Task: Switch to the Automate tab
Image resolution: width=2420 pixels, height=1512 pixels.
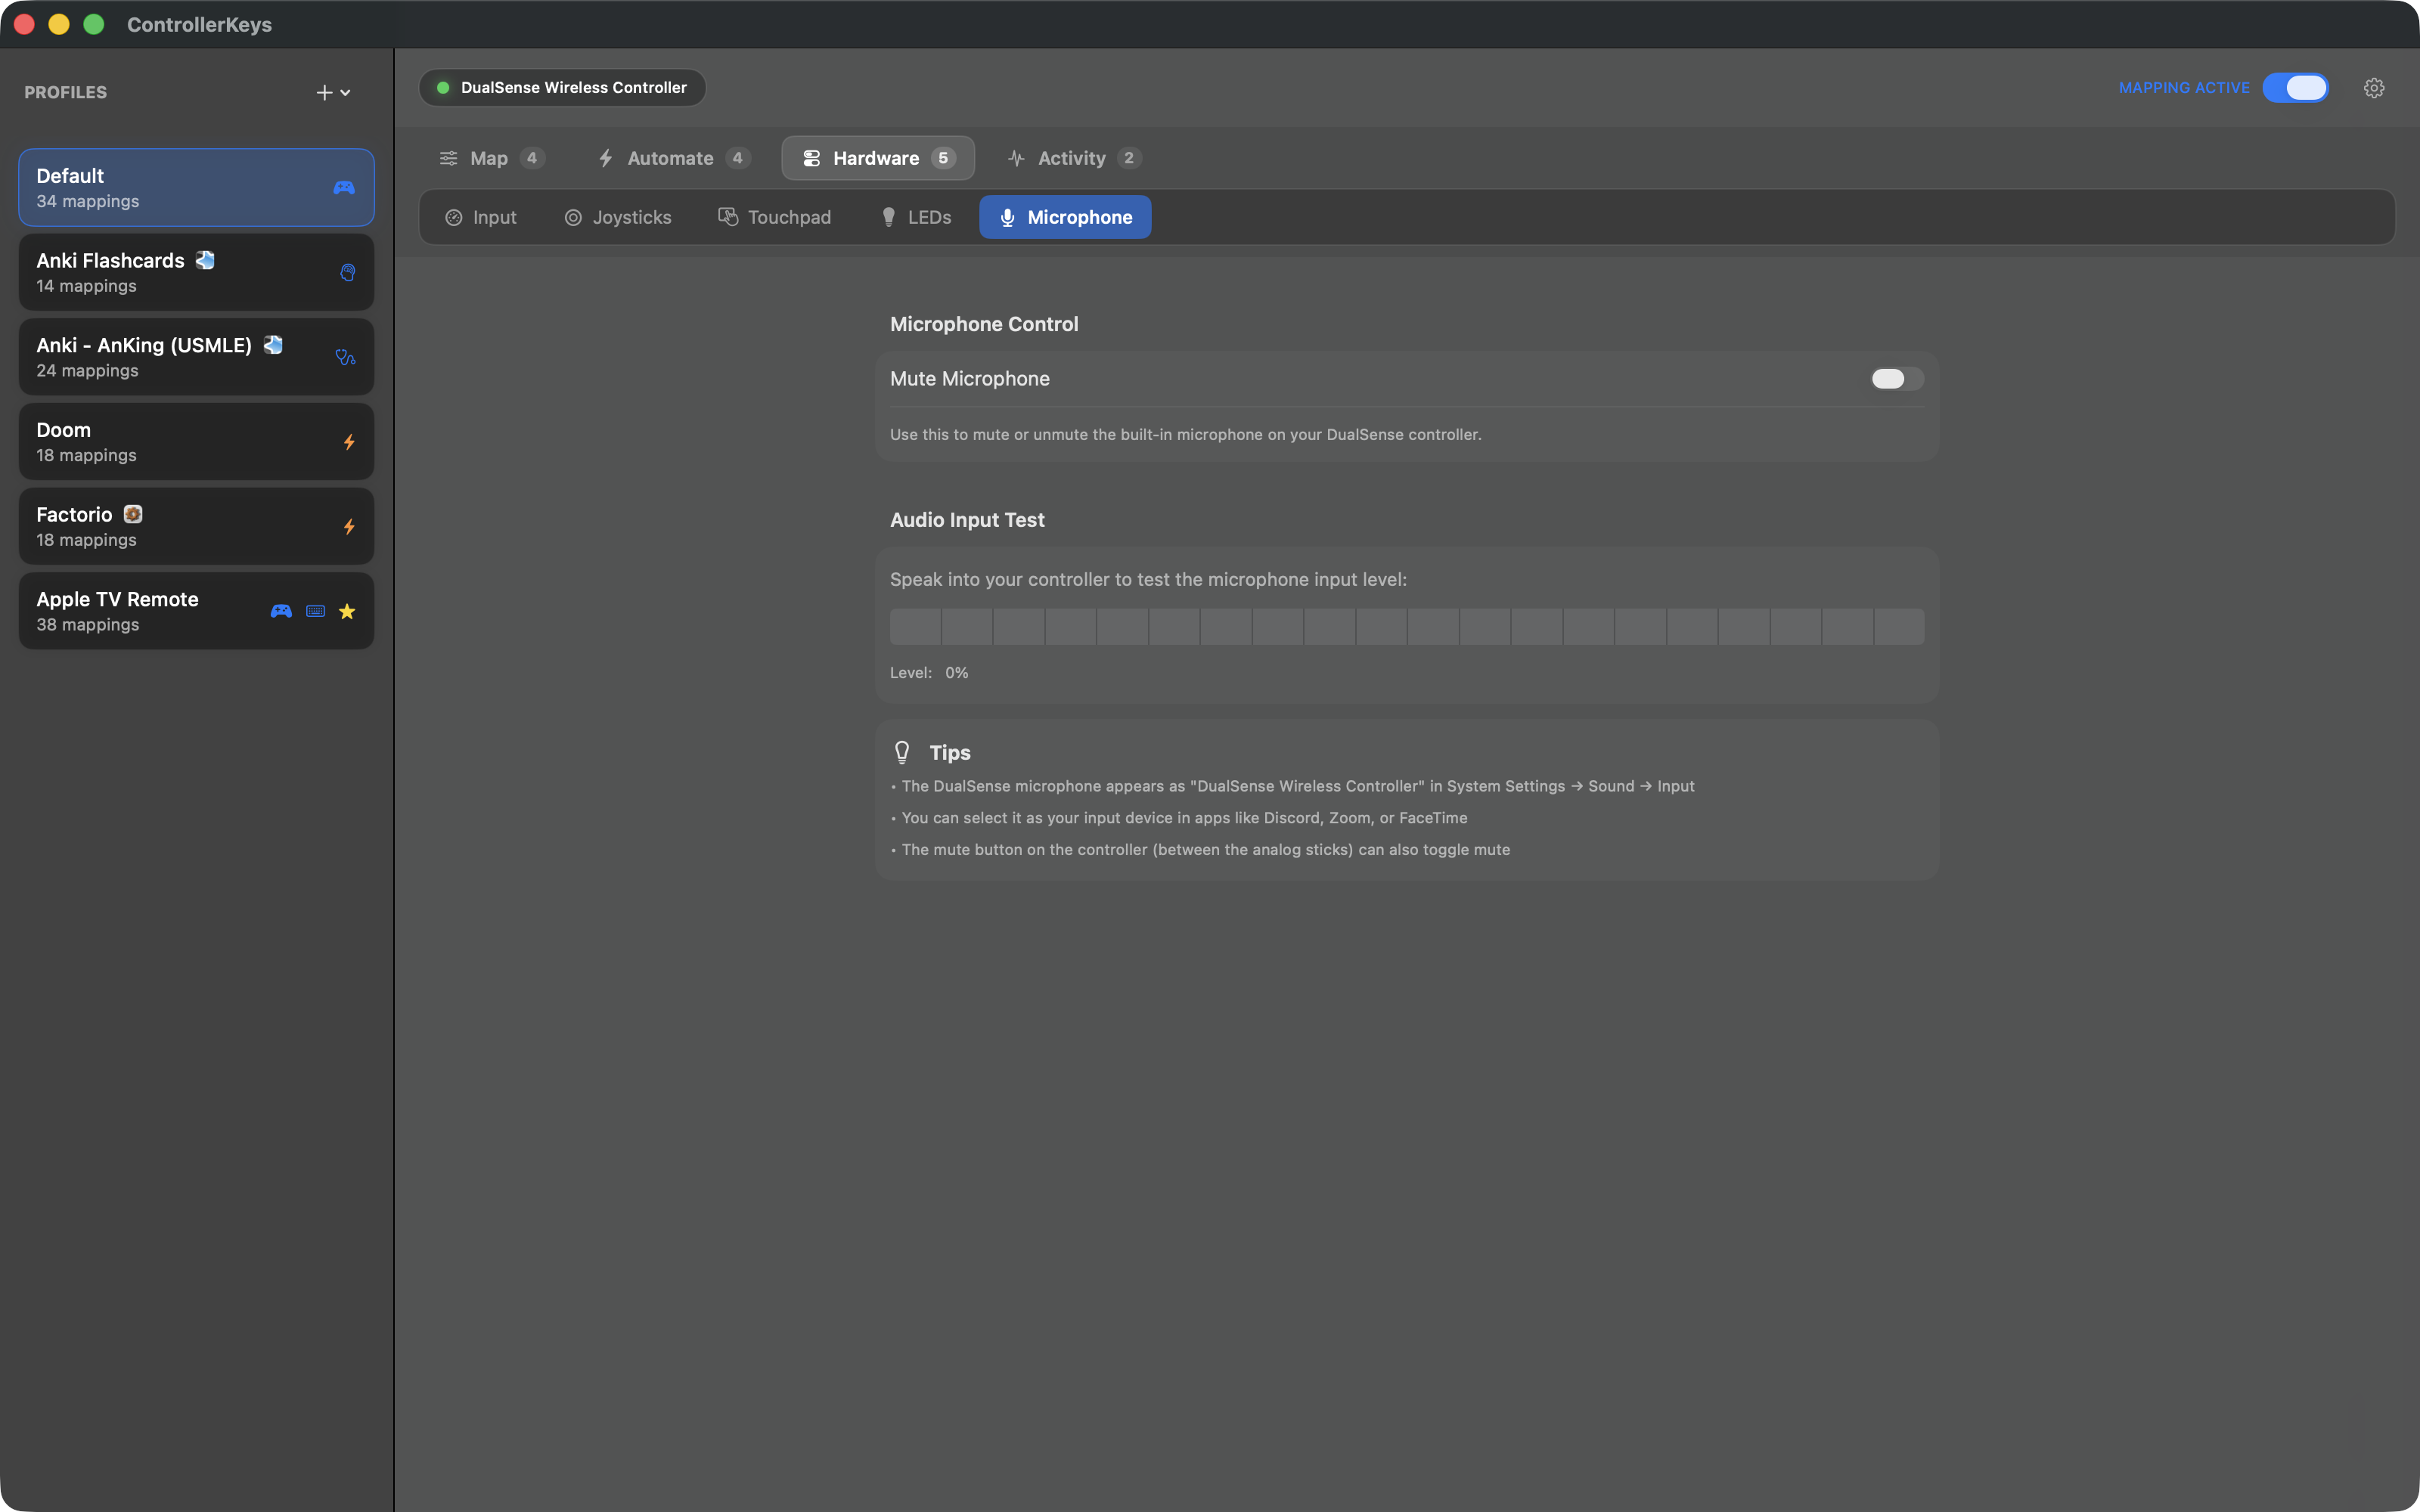Action: (x=672, y=158)
